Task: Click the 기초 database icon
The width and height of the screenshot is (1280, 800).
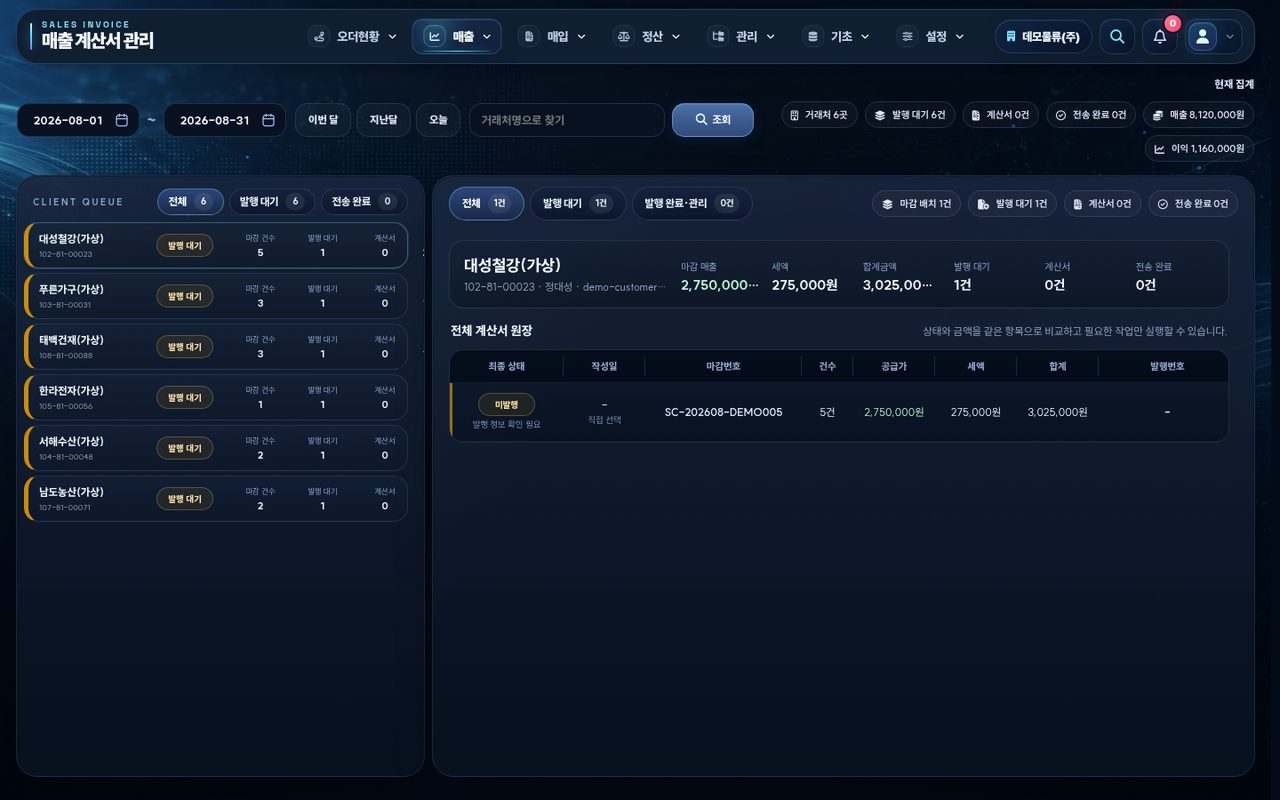Action: click(813, 37)
